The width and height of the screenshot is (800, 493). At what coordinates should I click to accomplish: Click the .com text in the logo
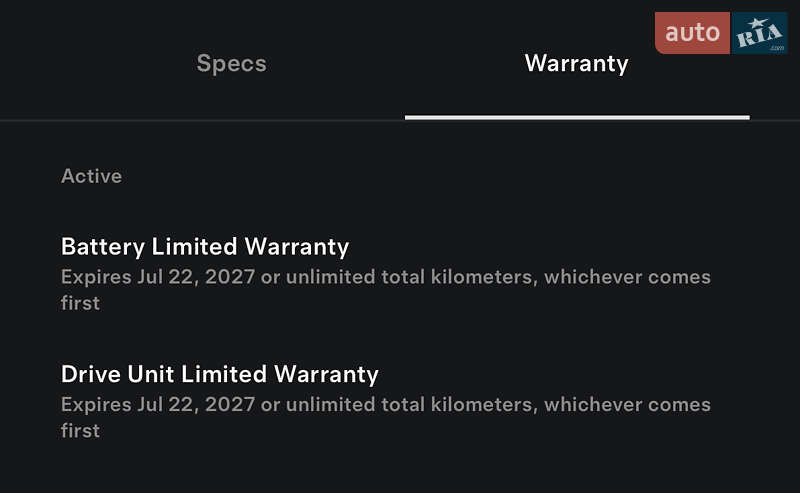click(x=777, y=48)
